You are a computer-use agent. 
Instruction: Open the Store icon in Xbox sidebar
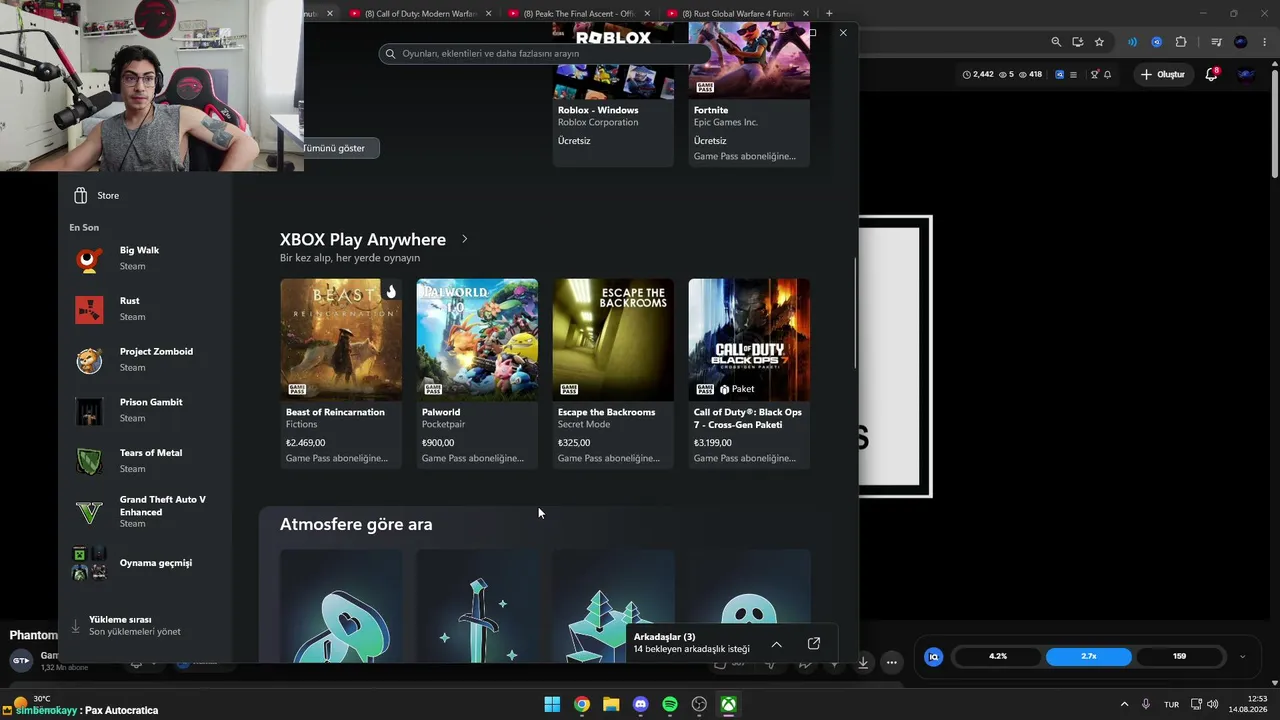pyautogui.click(x=81, y=196)
